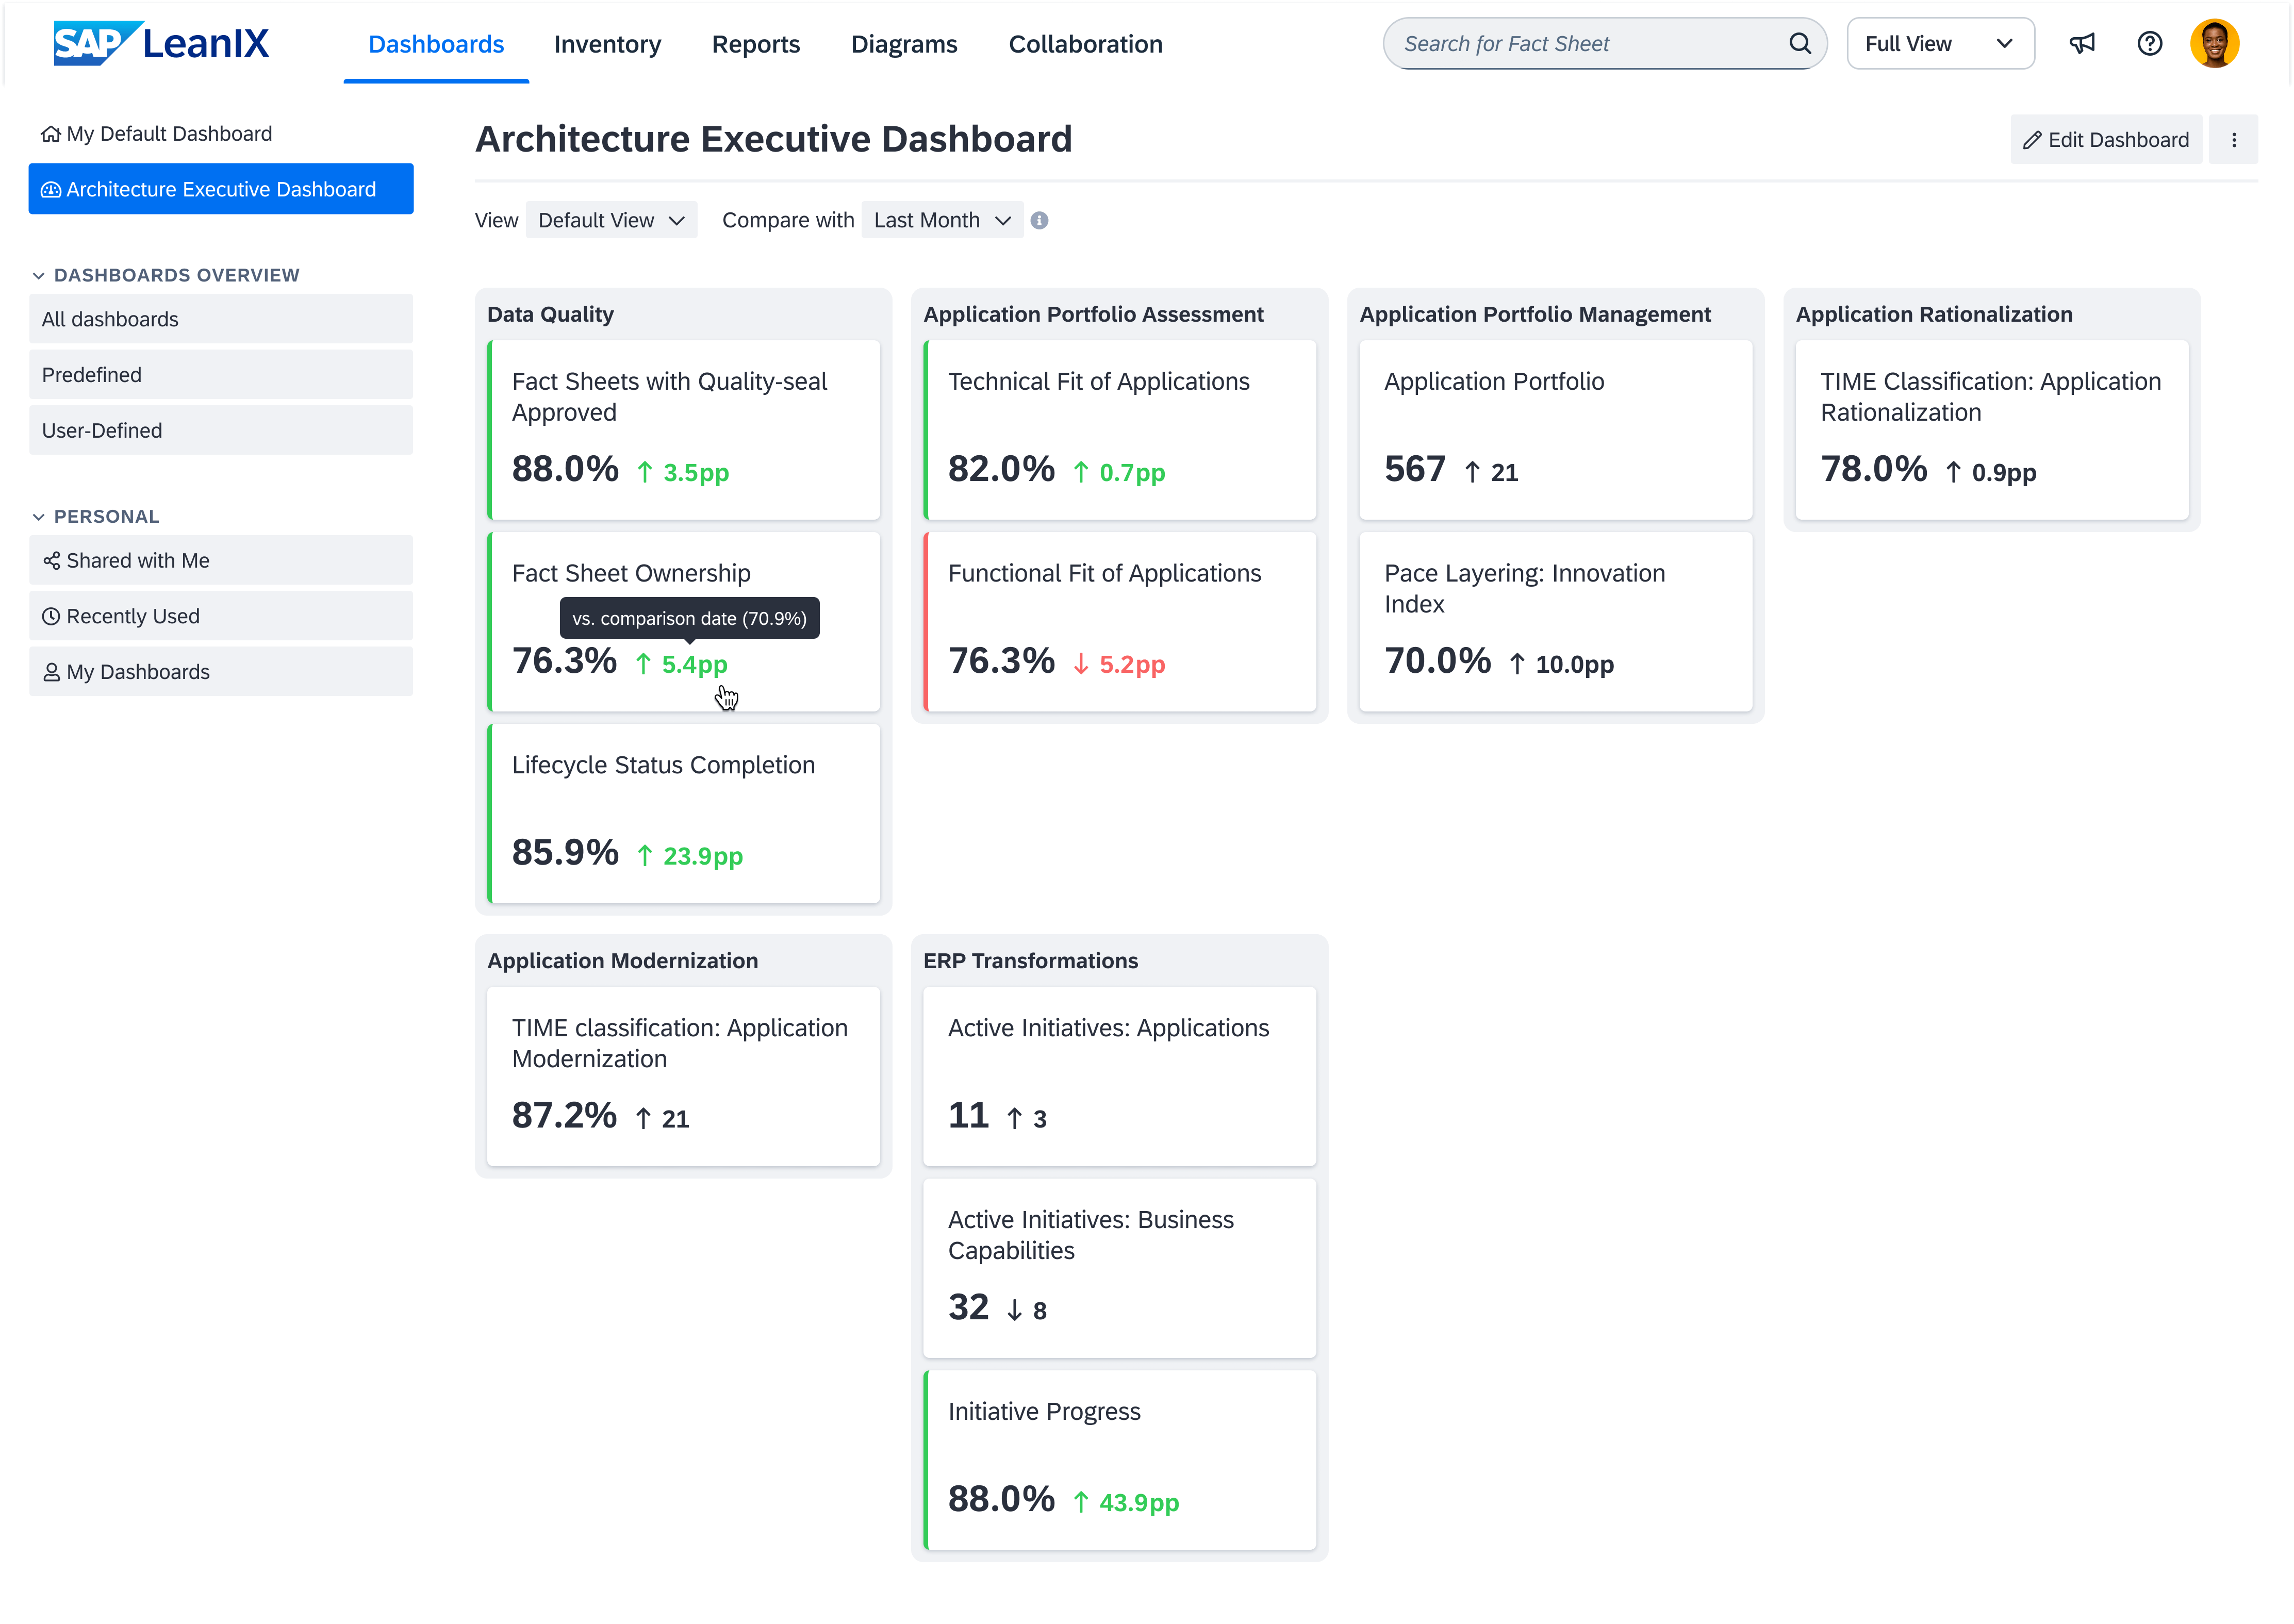Switch to the Dashboards tab

point(436,44)
